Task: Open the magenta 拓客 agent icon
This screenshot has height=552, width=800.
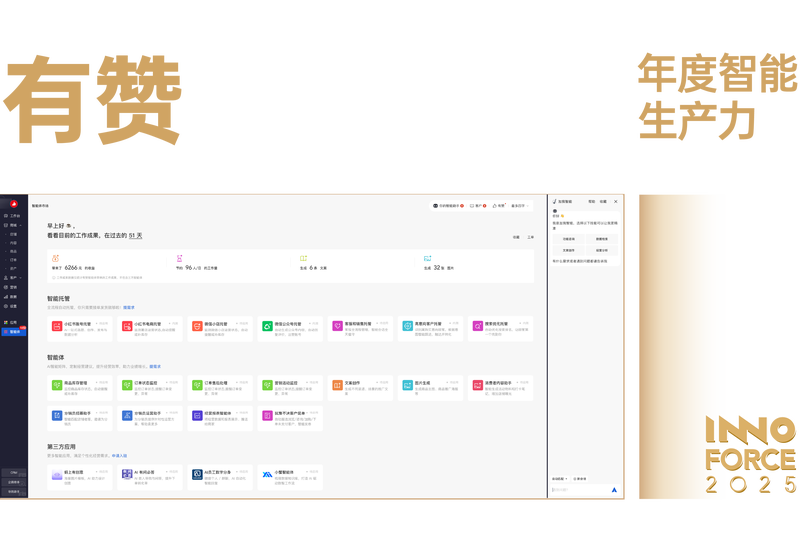Action: tap(267, 416)
